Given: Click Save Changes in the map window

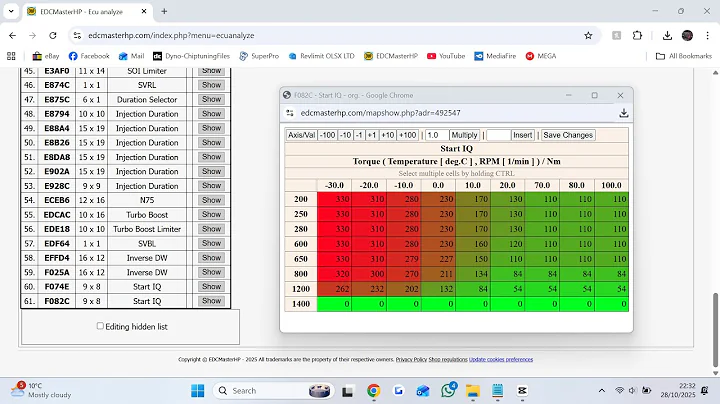Looking at the screenshot, I should pos(568,135).
